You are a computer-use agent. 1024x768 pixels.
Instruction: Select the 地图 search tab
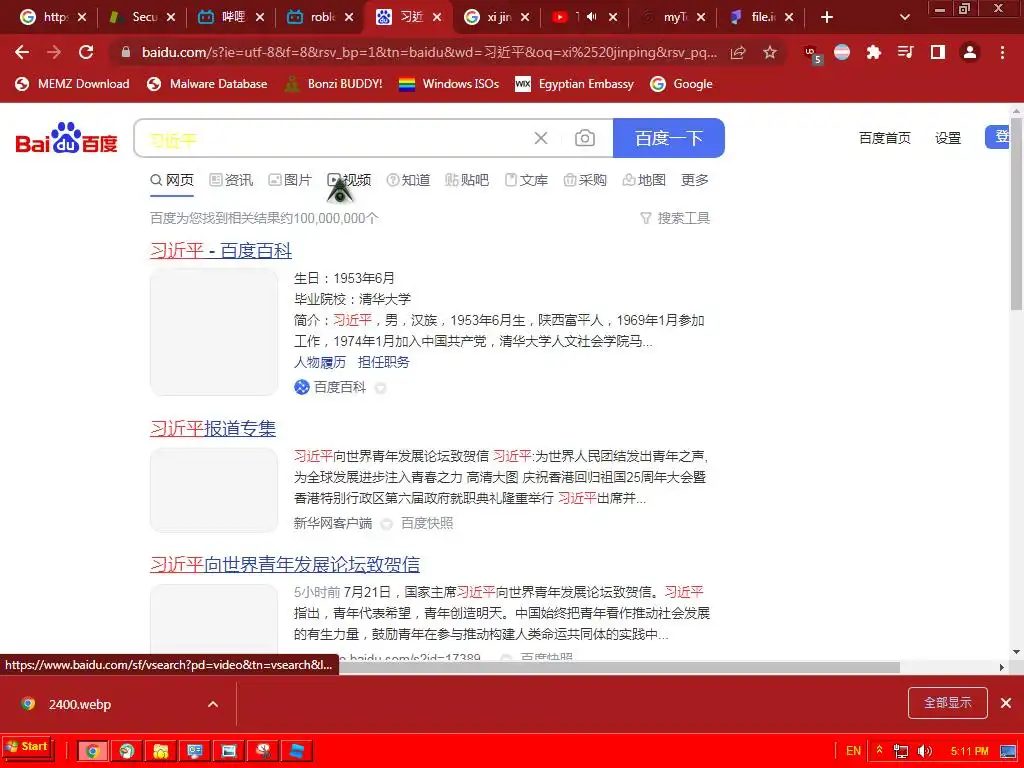point(644,180)
